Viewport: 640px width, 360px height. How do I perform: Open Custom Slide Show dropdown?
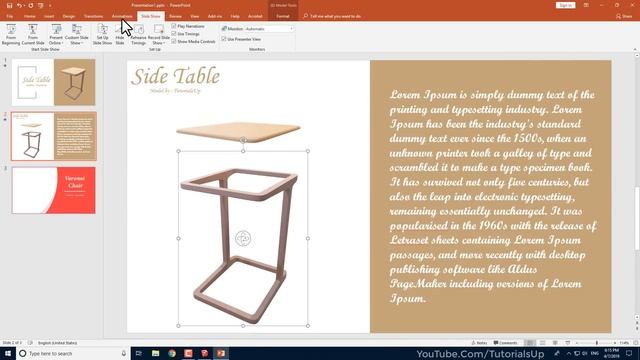[x=76, y=34]
